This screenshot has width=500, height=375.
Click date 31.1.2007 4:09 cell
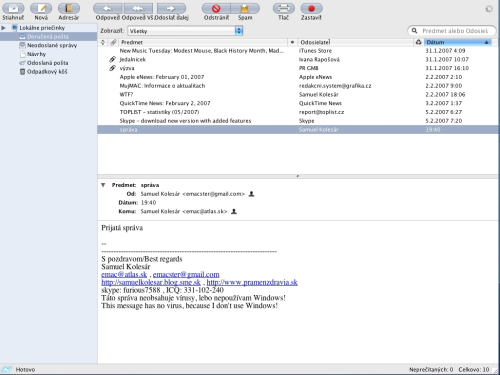click(x=445, y=51)
